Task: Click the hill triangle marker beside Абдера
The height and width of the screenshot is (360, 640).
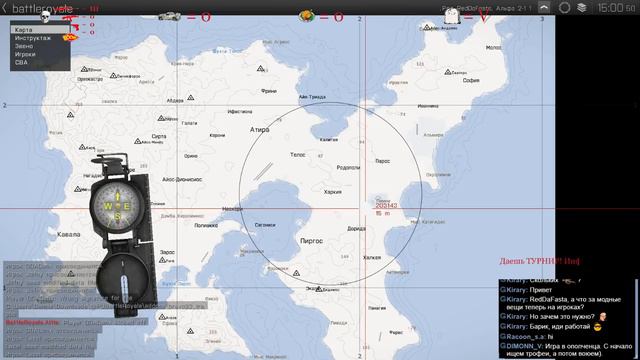Action: [191, 98]
